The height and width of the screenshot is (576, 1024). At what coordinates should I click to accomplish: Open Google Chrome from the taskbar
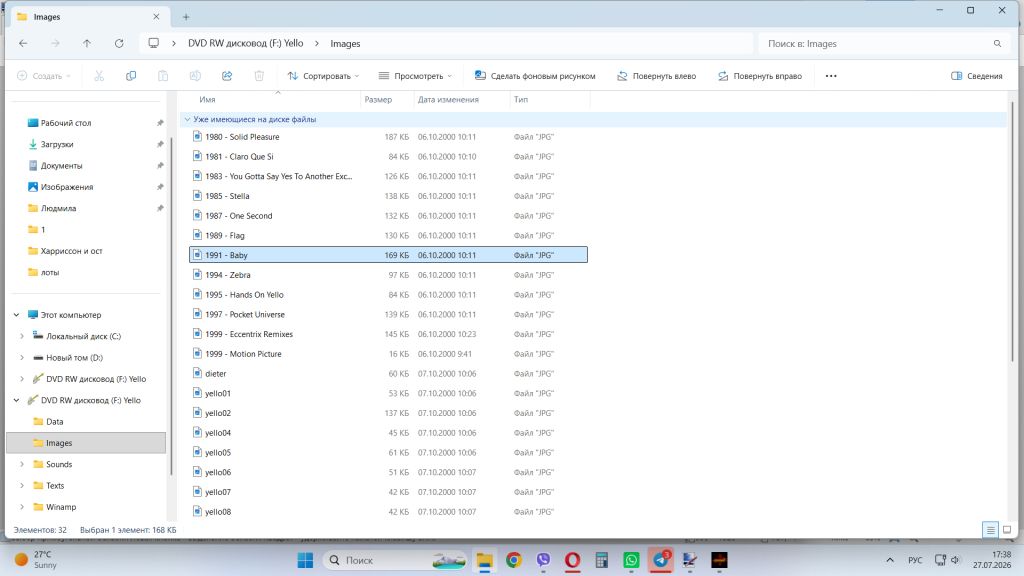[x=514, y=560]
